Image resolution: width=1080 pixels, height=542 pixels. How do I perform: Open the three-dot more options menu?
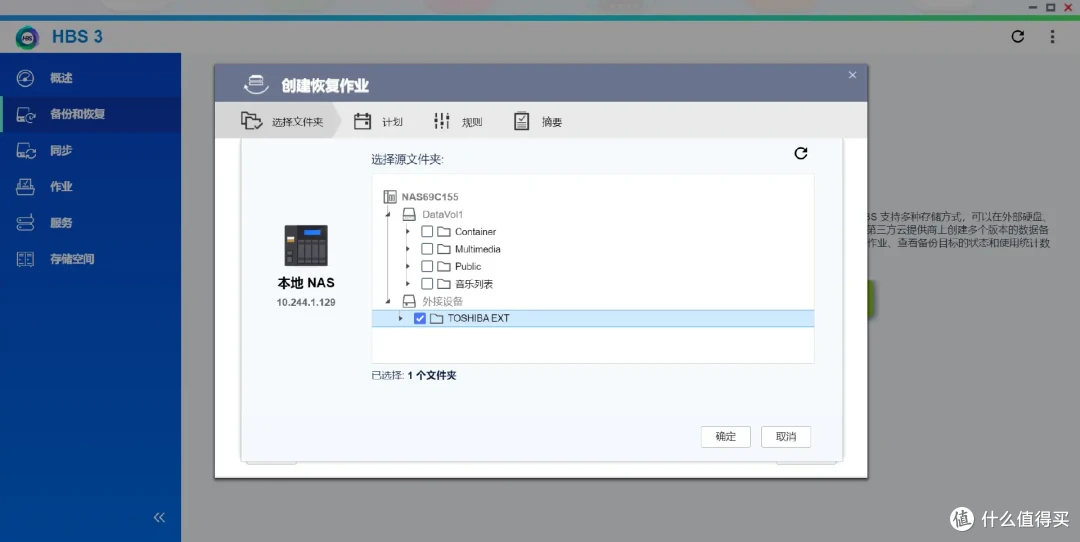point(1052,37)
